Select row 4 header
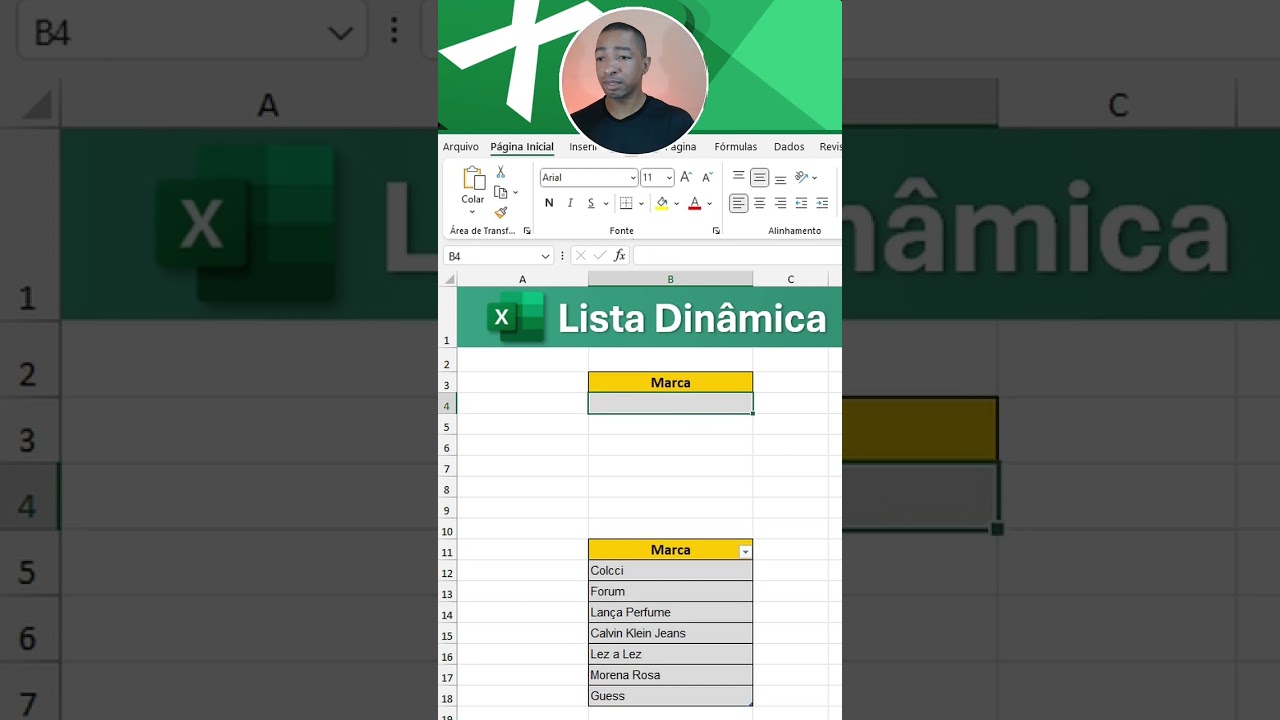1280x720 pixels. coord(447,405)
